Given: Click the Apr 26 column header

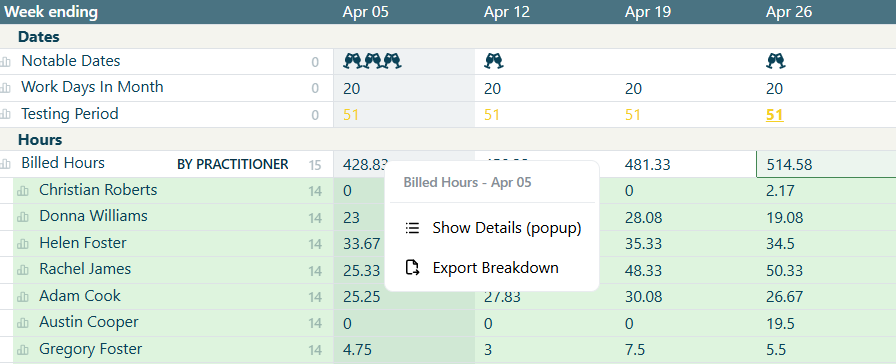Looking at the screenshot, I should point(789,12).
